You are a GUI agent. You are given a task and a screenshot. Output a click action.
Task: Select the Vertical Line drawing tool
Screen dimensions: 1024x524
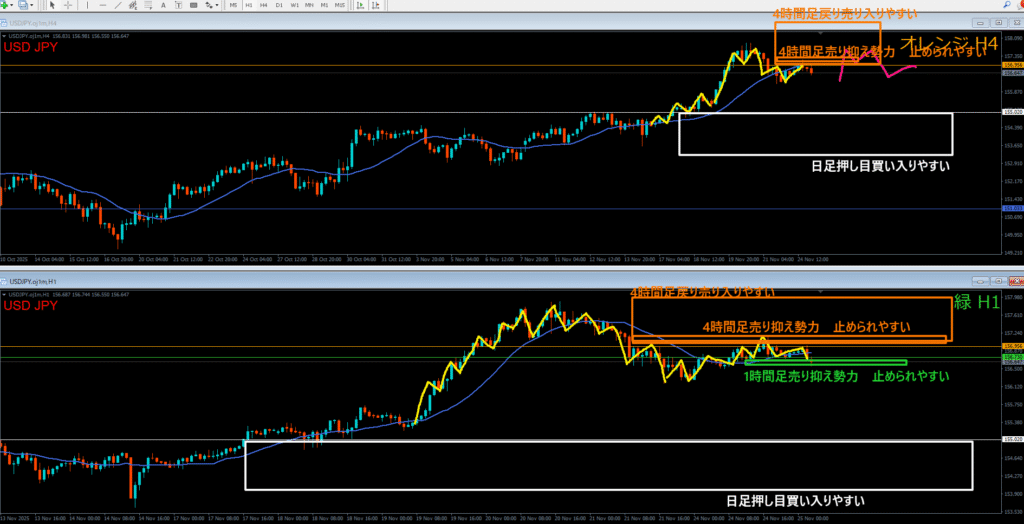[88, 5]
